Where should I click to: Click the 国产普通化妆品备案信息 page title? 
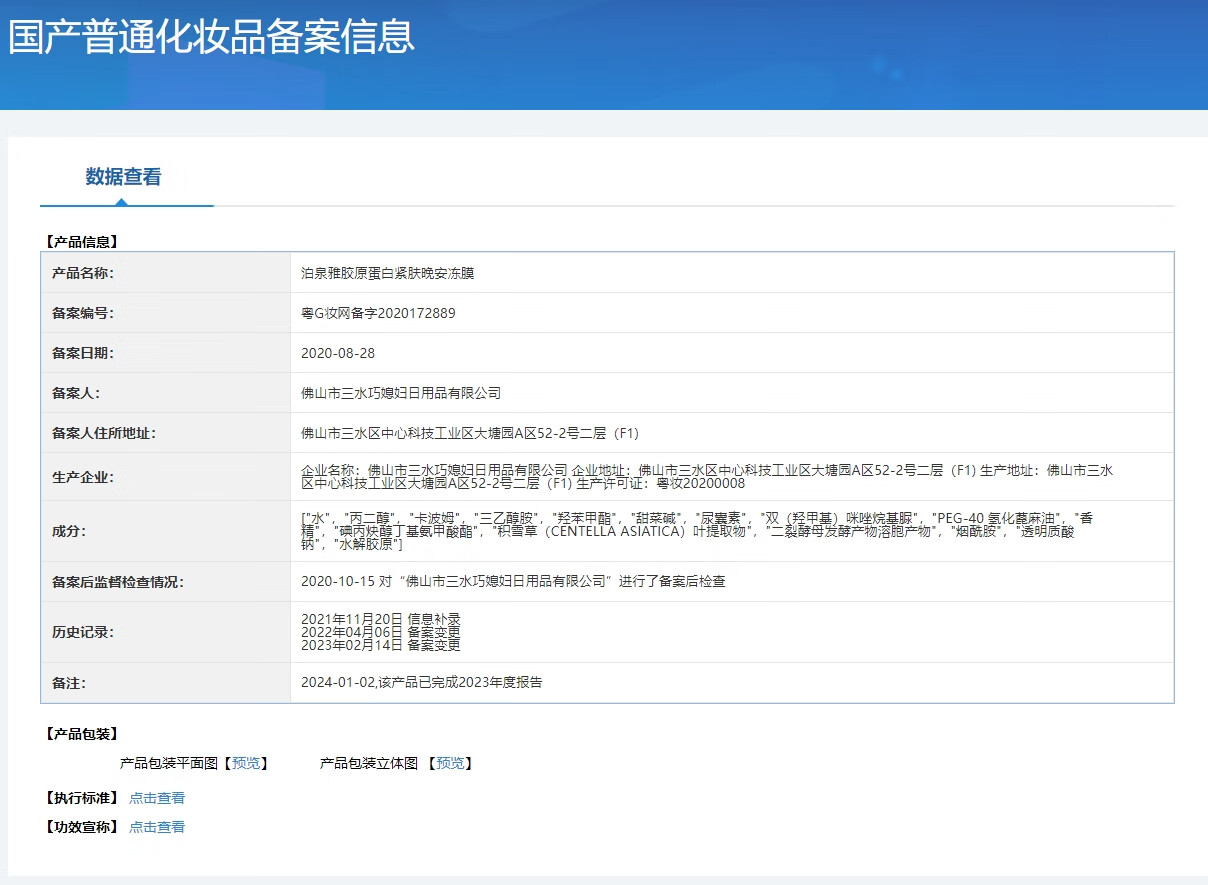[211, 37]
